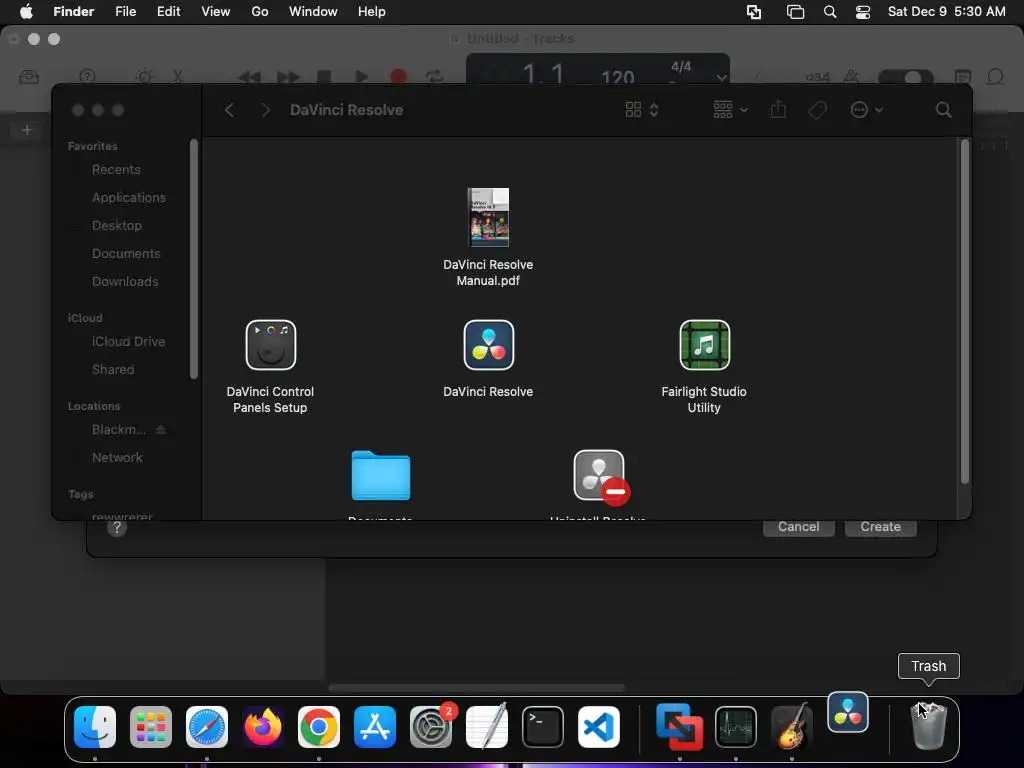Open Visual Studio Code from Dock

(x=599, y=727)
